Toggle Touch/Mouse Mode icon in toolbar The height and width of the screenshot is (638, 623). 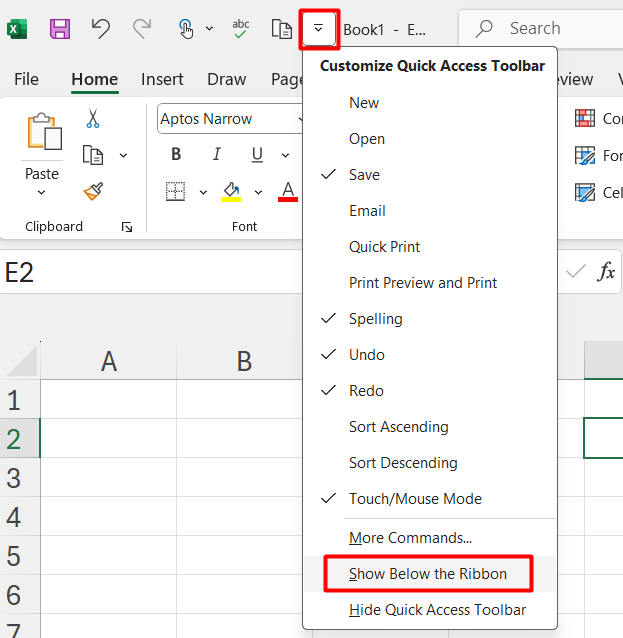[186, 29]
